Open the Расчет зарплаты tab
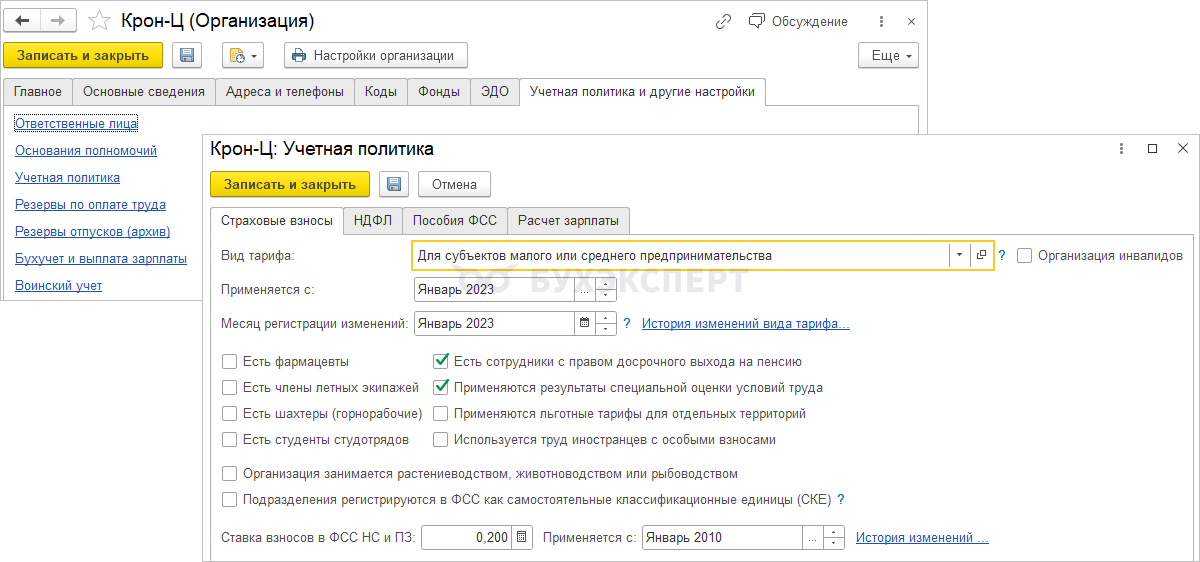The width and height of the screenshot is (1200, 562). 568,221
